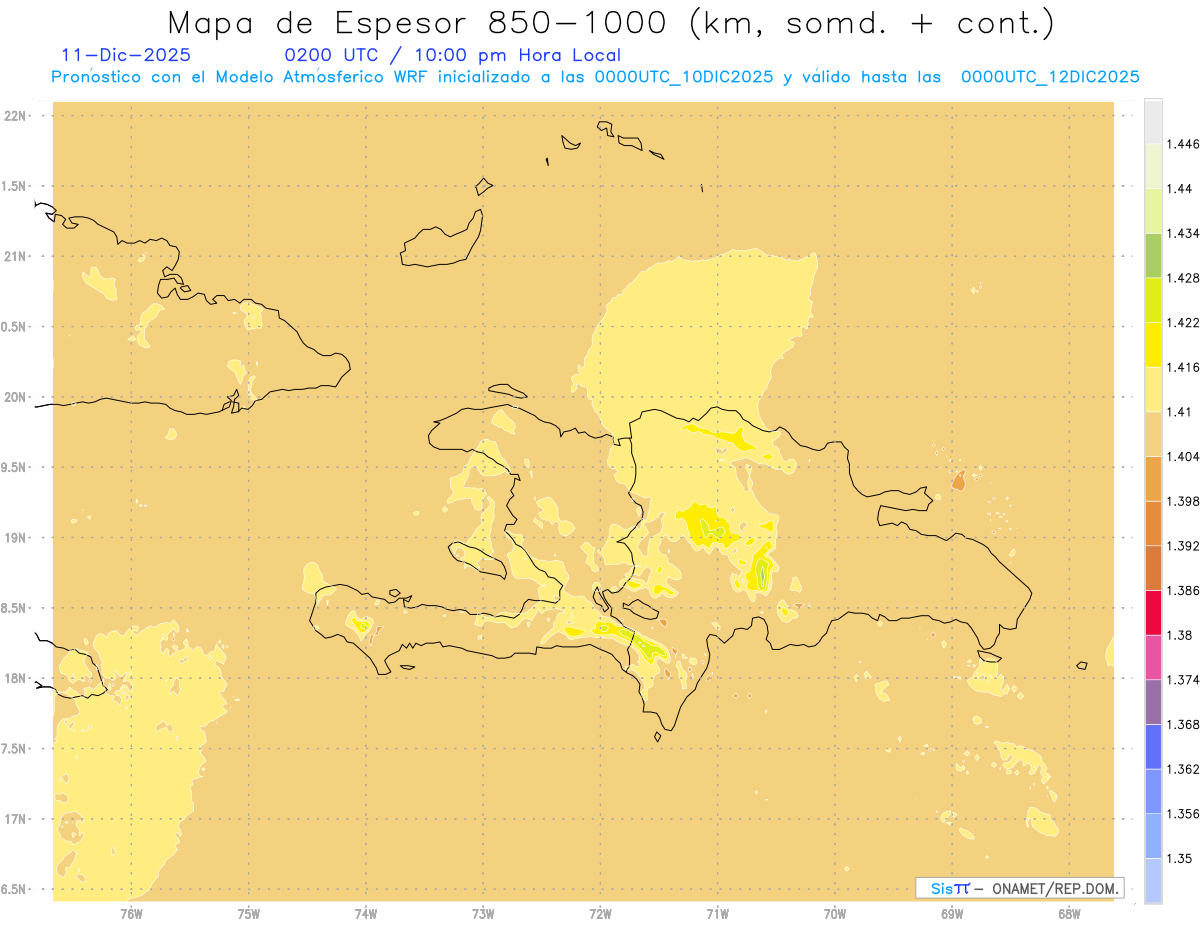This screenshot has height=927, width=1200.
Task: Click the legend value '1.434'
Action: 1183,233
